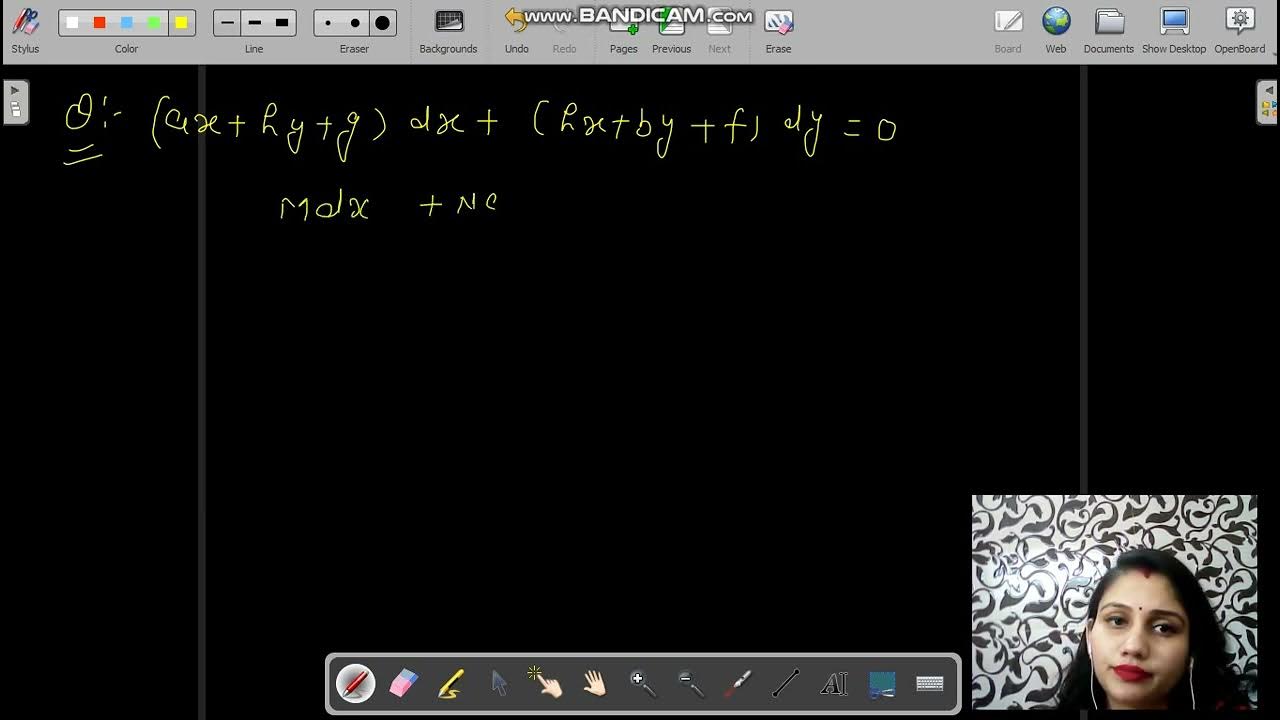The width and height of the screenshot is (1280, 720).
Task: Select the medium line width
Action: click(254, 22)
